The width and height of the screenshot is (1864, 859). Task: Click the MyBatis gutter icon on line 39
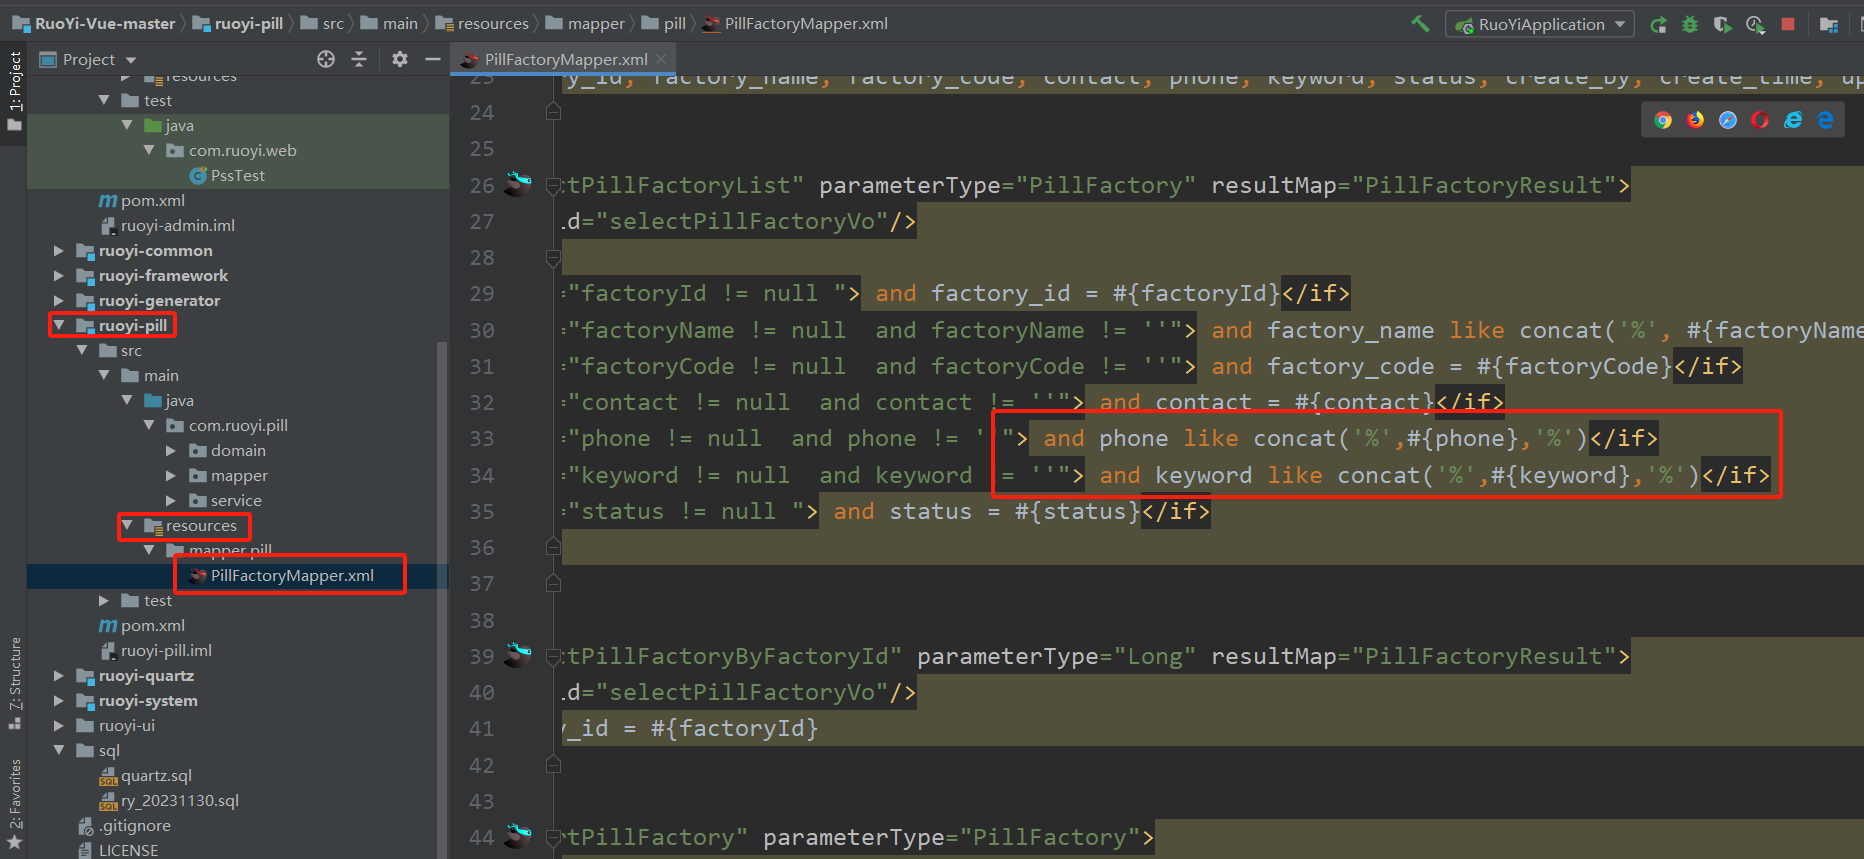(518, 655)
